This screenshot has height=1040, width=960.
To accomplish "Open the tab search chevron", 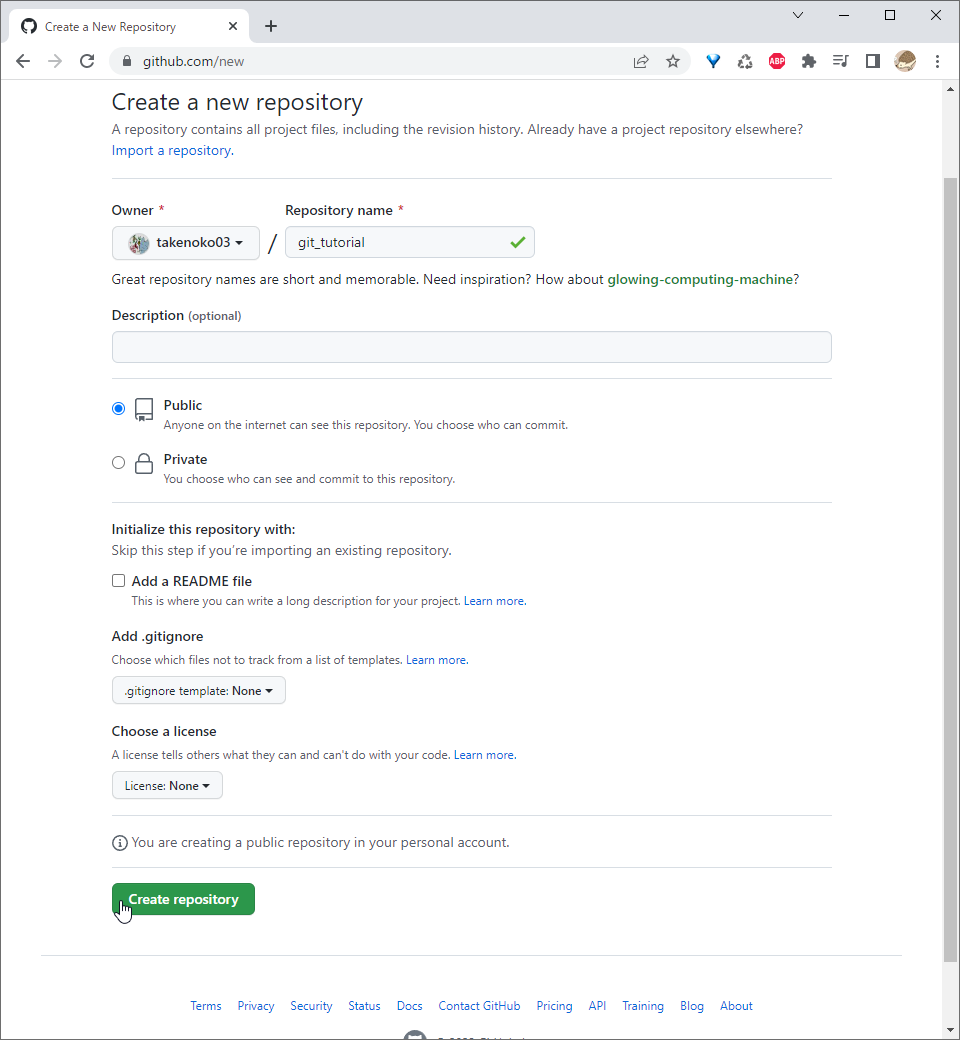I will click(x=798, y=15).
